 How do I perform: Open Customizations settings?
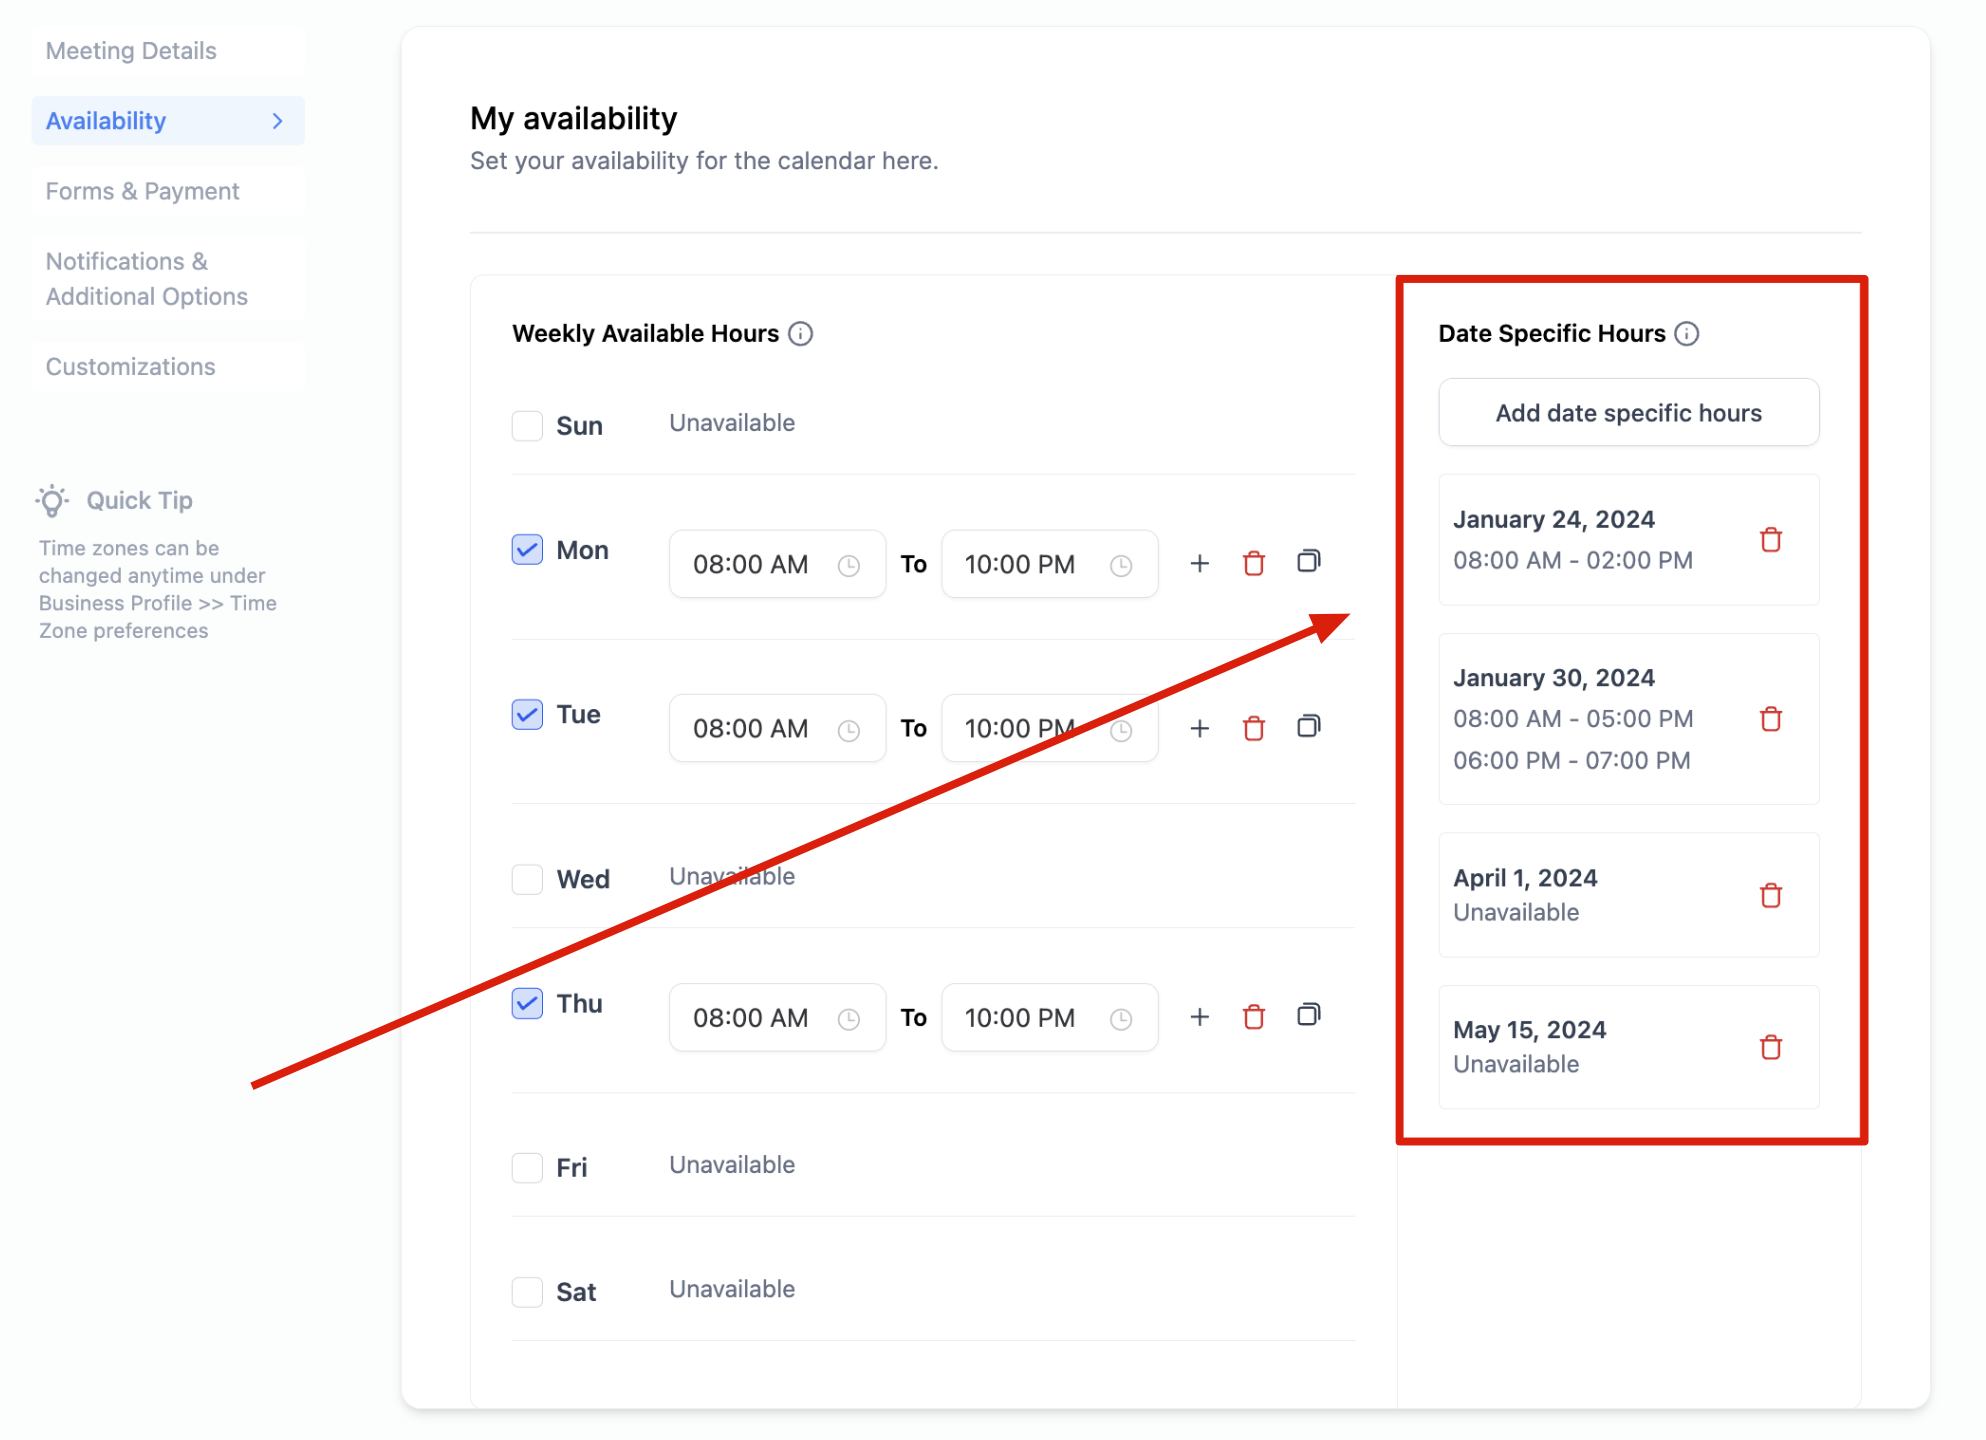click(130, 367)
